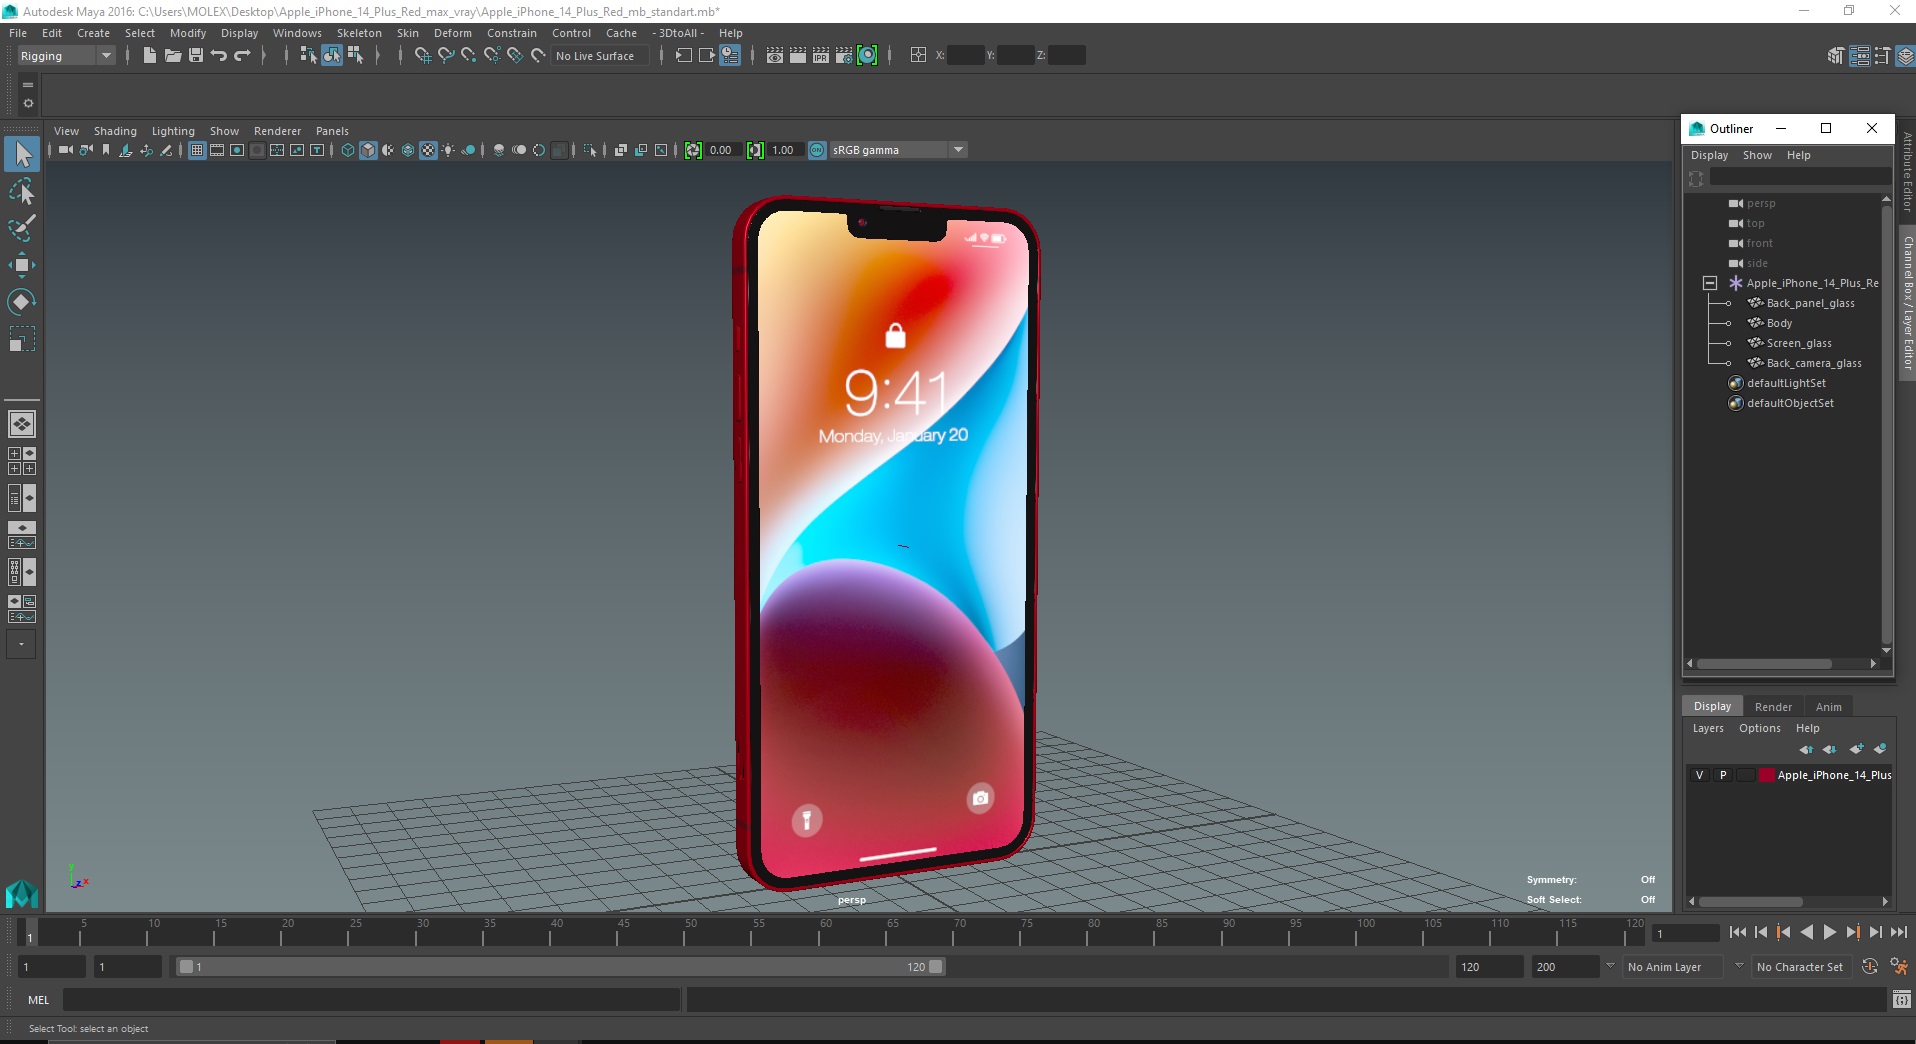Open the Rigging menu set dropdown
The width and height of the screenshot is (1916, 1044).
66,56
